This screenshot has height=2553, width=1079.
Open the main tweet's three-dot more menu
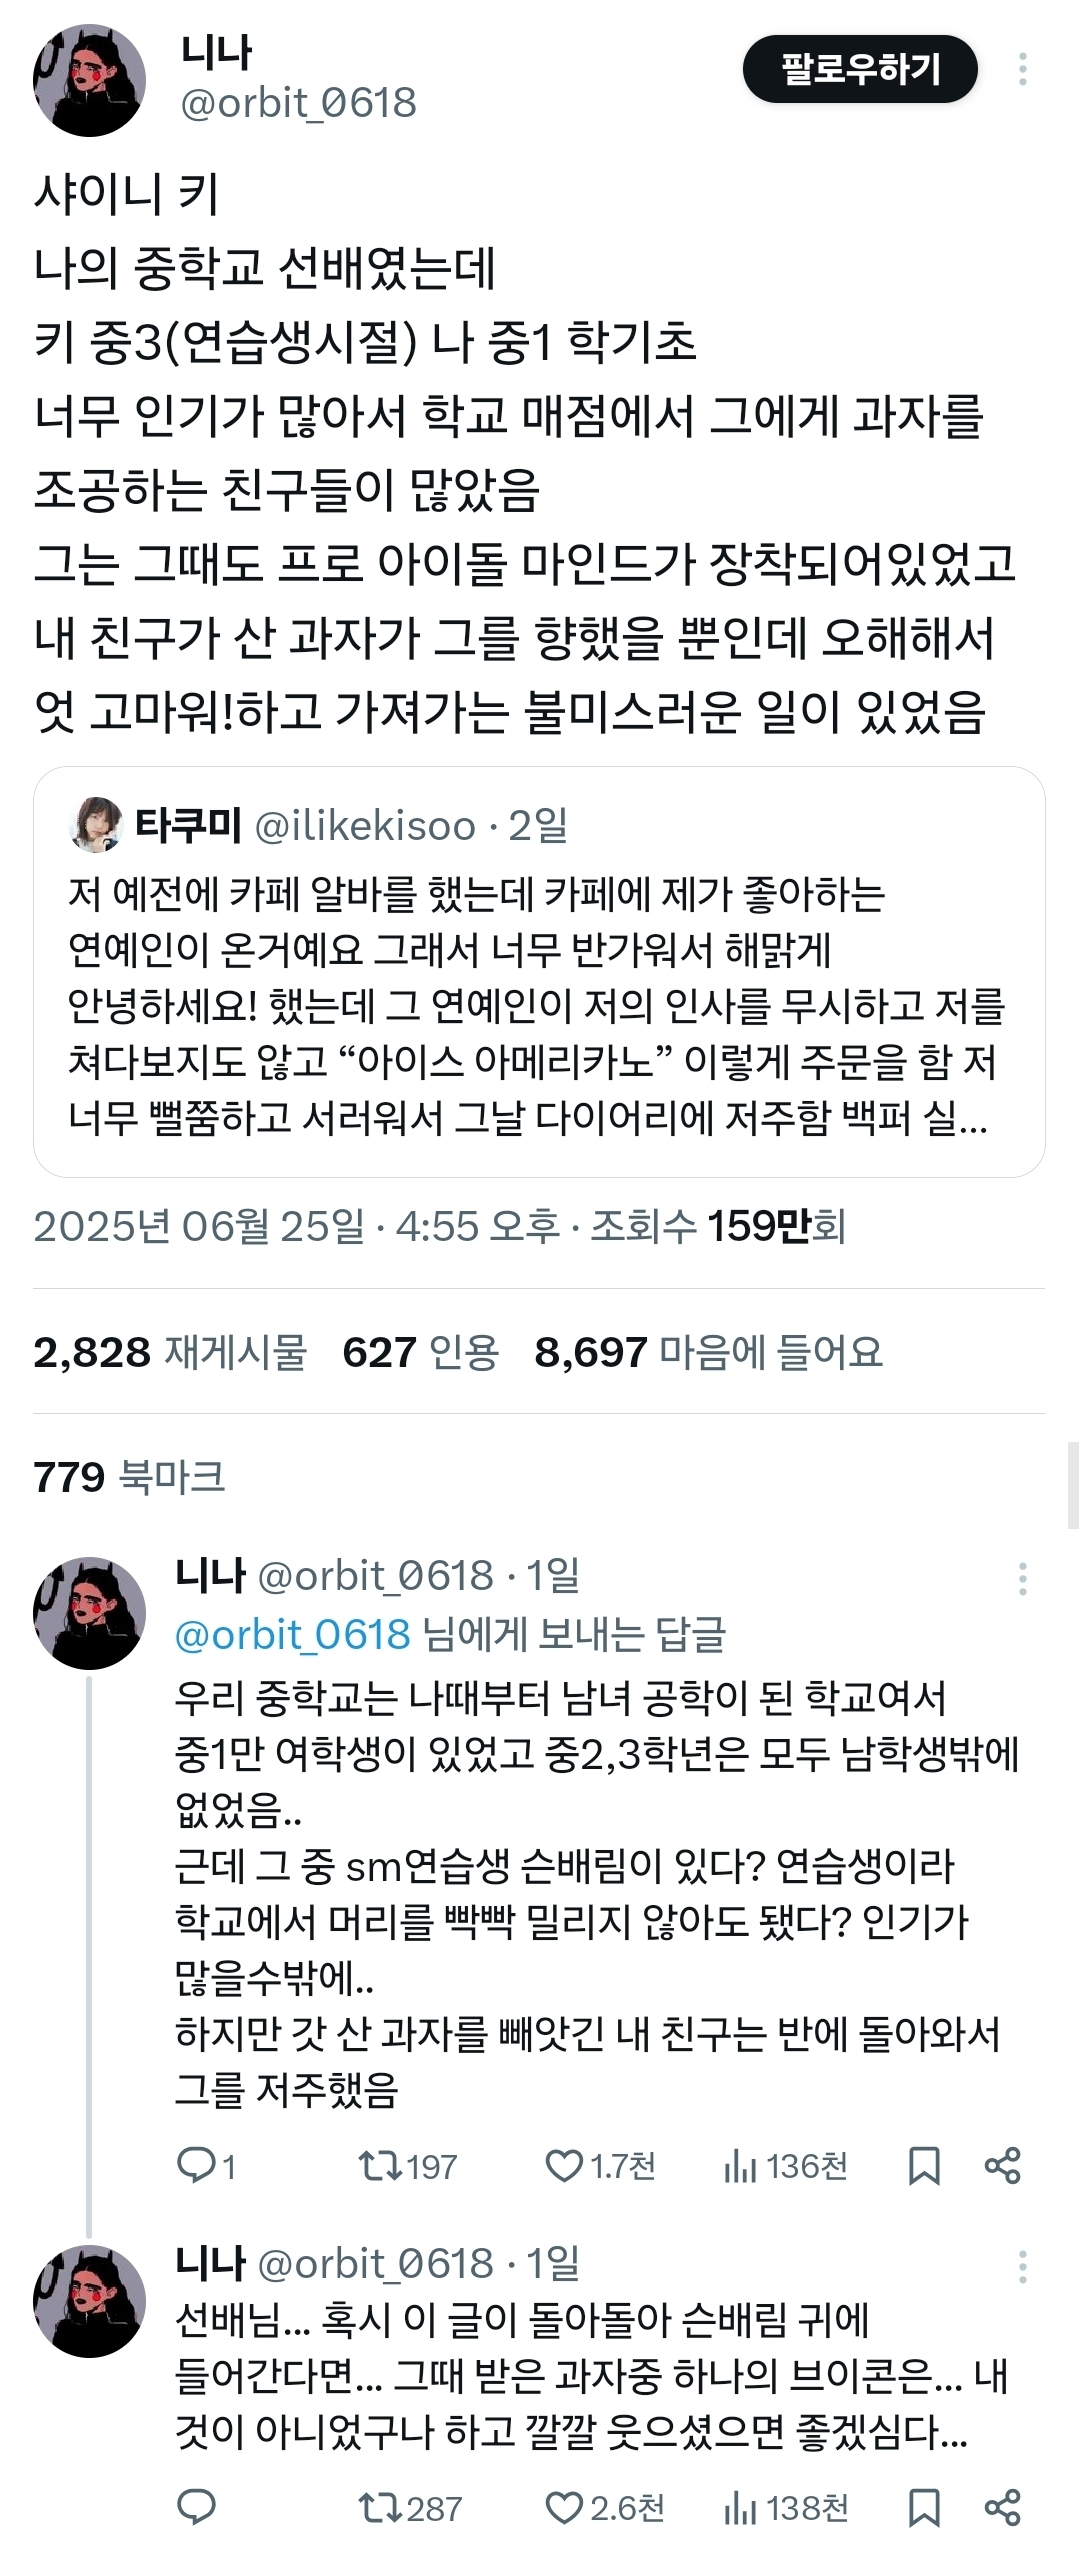[1022, 69]
